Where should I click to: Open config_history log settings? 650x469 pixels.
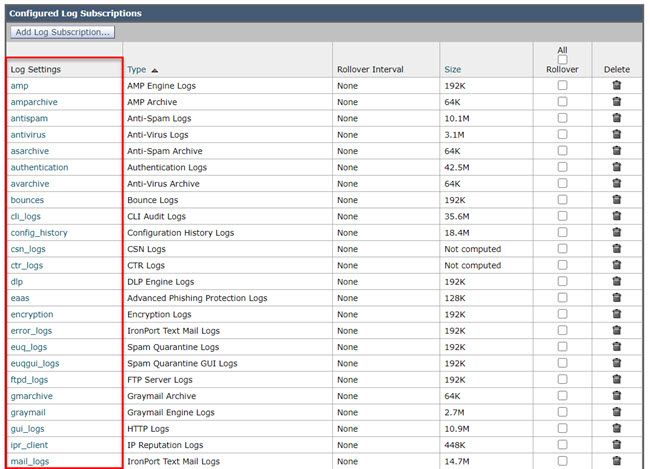point(39,233)
